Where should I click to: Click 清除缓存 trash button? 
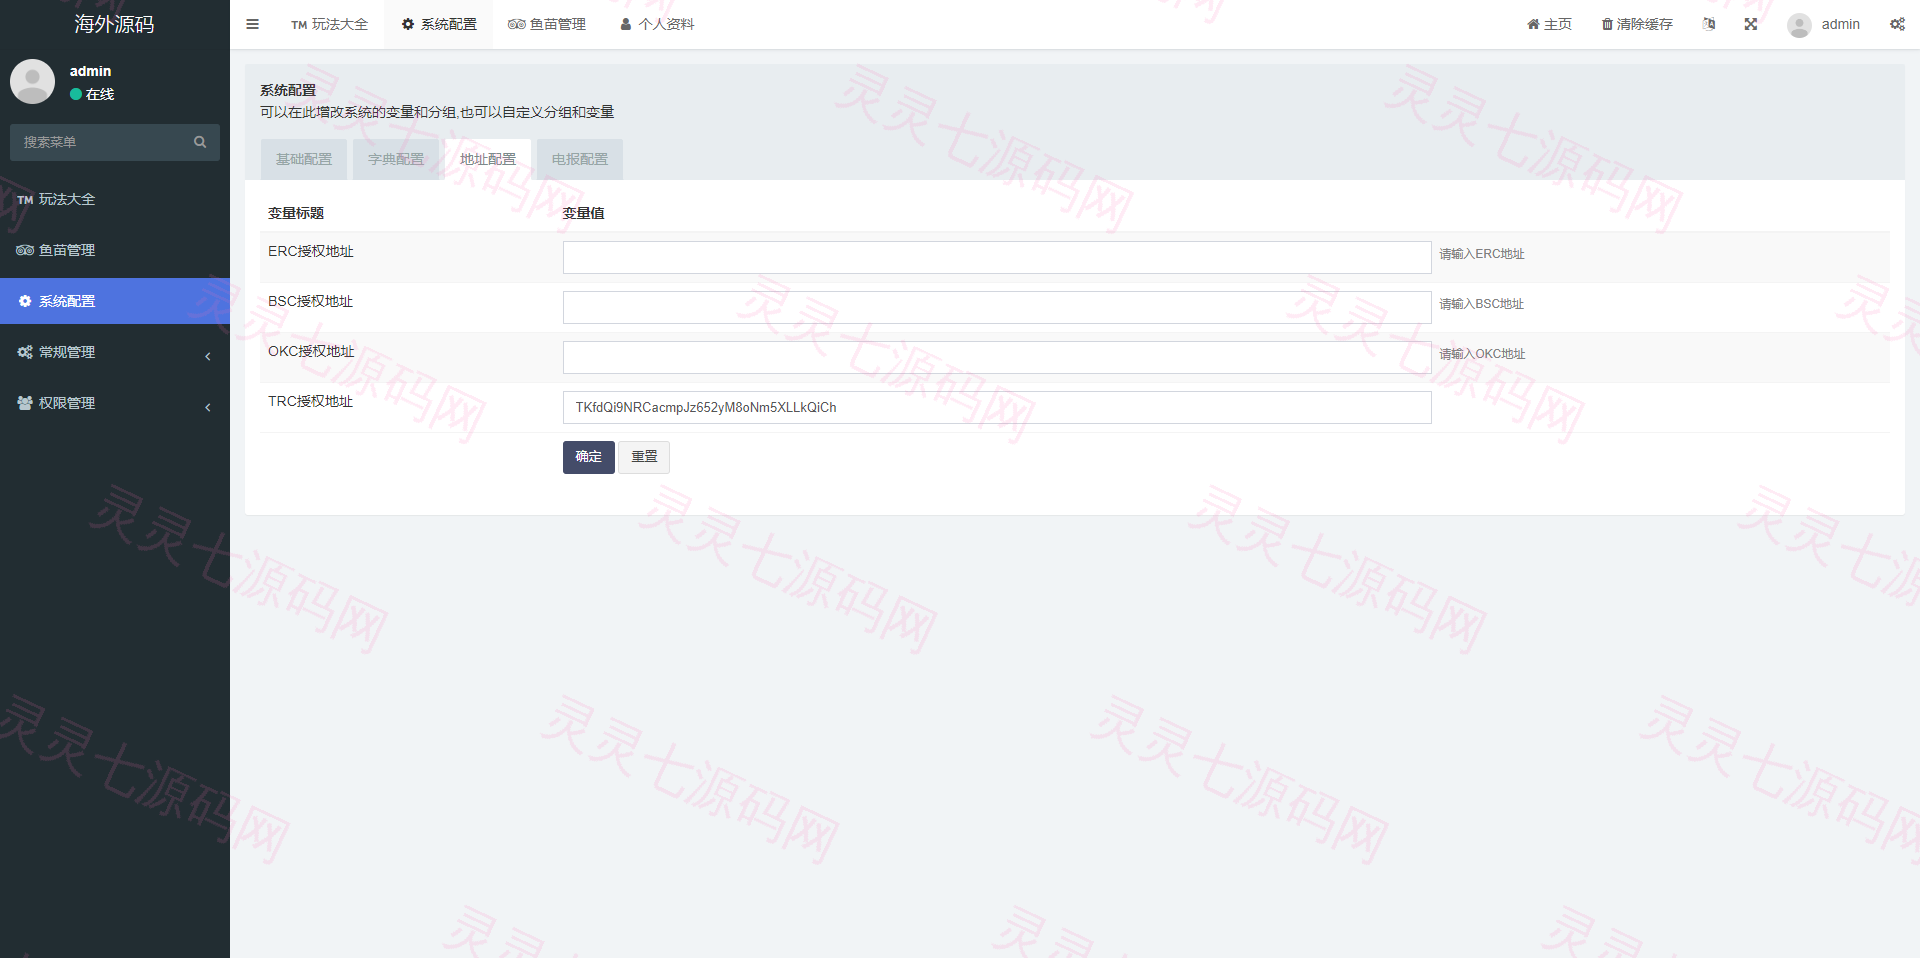(x=1637, y=24)
